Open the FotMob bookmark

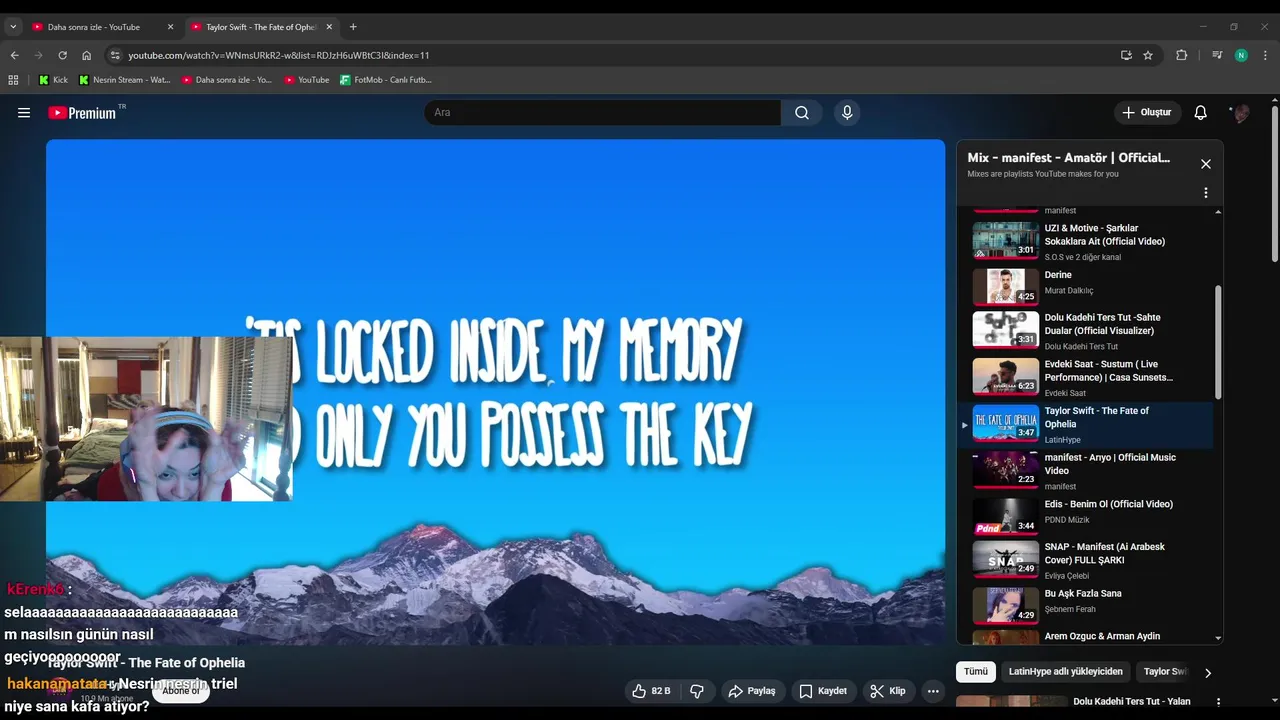[x=386, y=79]
